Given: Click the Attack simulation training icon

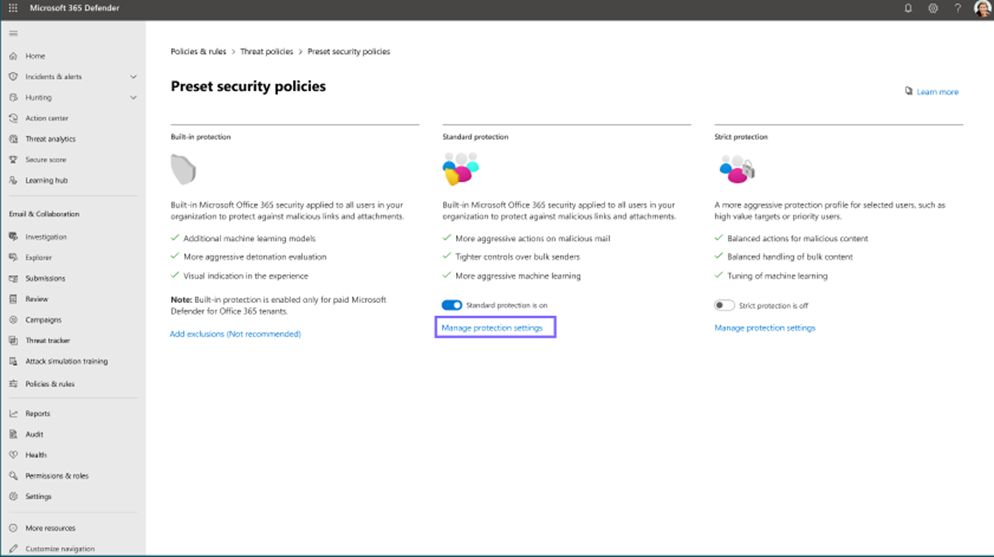Looking at the screenshot, I should [13, 361].
